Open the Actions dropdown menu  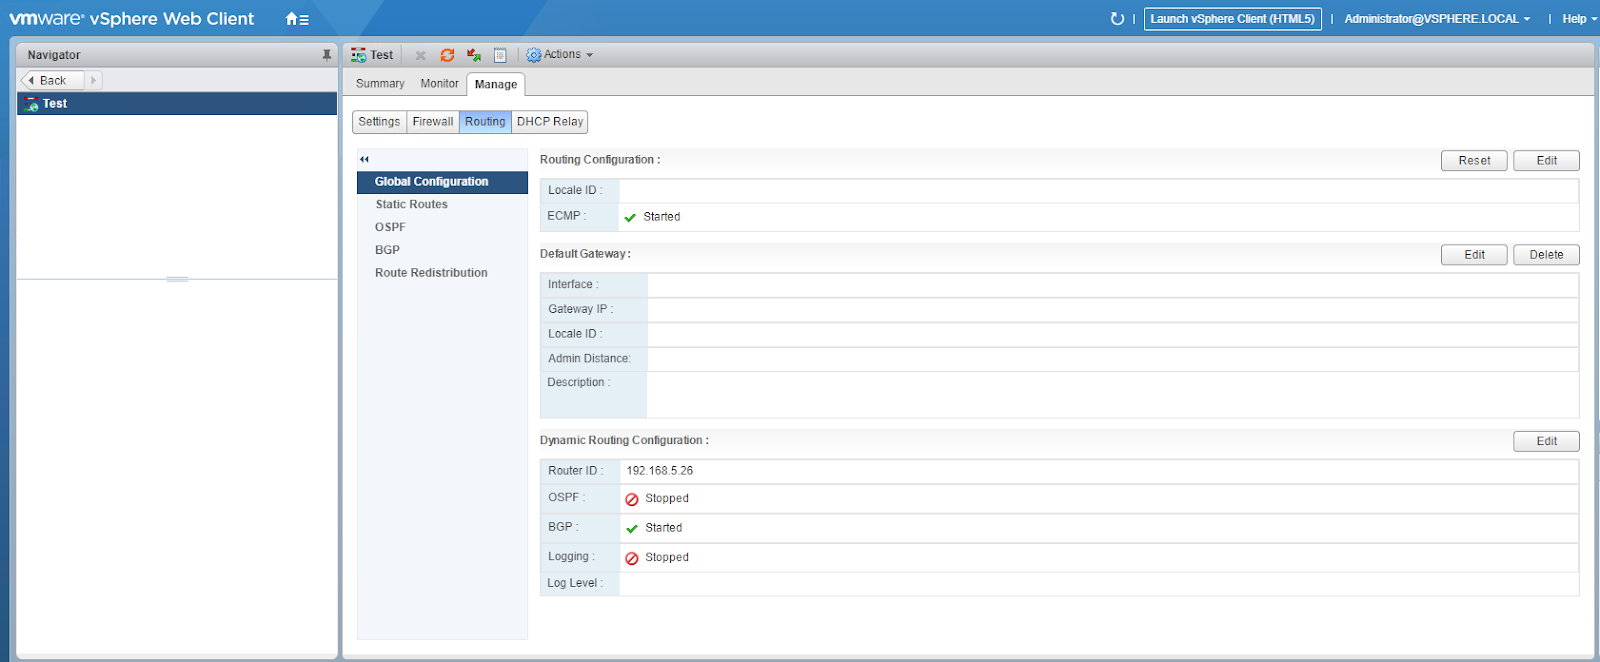click(561, 55)
